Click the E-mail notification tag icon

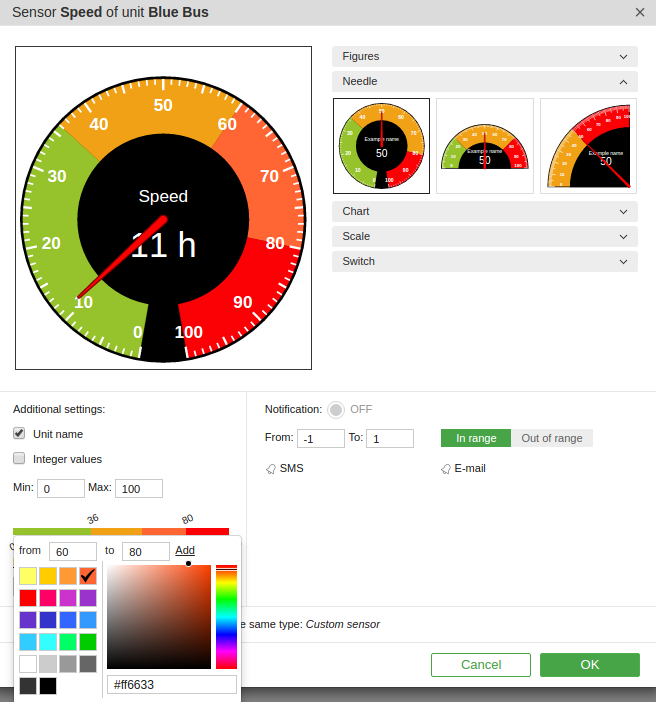[x=446, y=468]
